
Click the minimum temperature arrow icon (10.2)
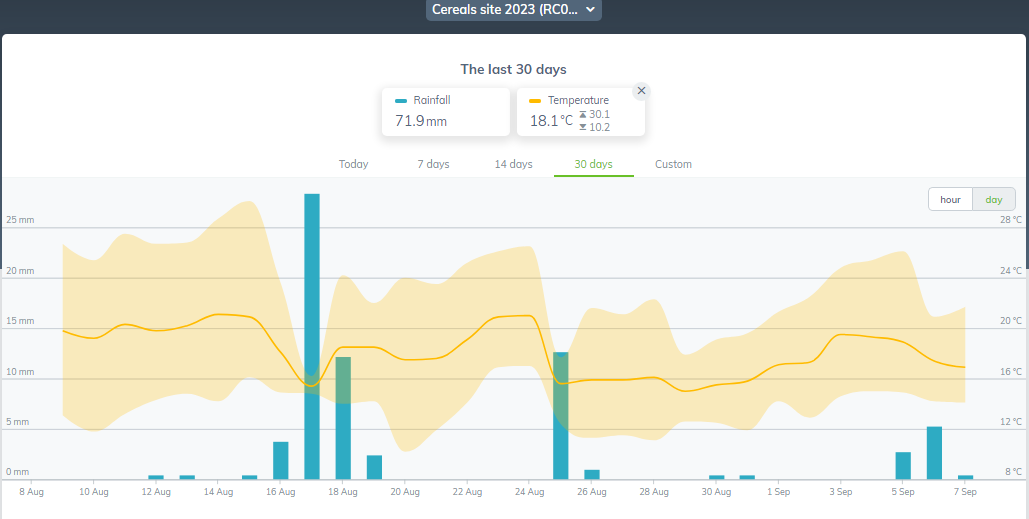(583, 127)
